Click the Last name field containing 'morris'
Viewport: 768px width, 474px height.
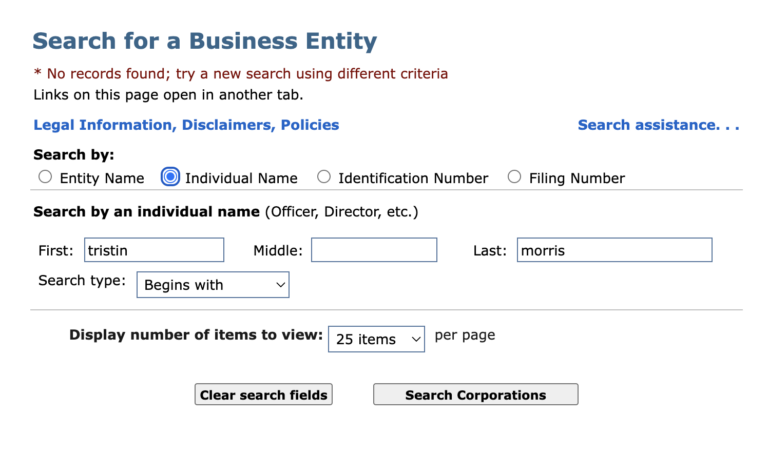614,250
